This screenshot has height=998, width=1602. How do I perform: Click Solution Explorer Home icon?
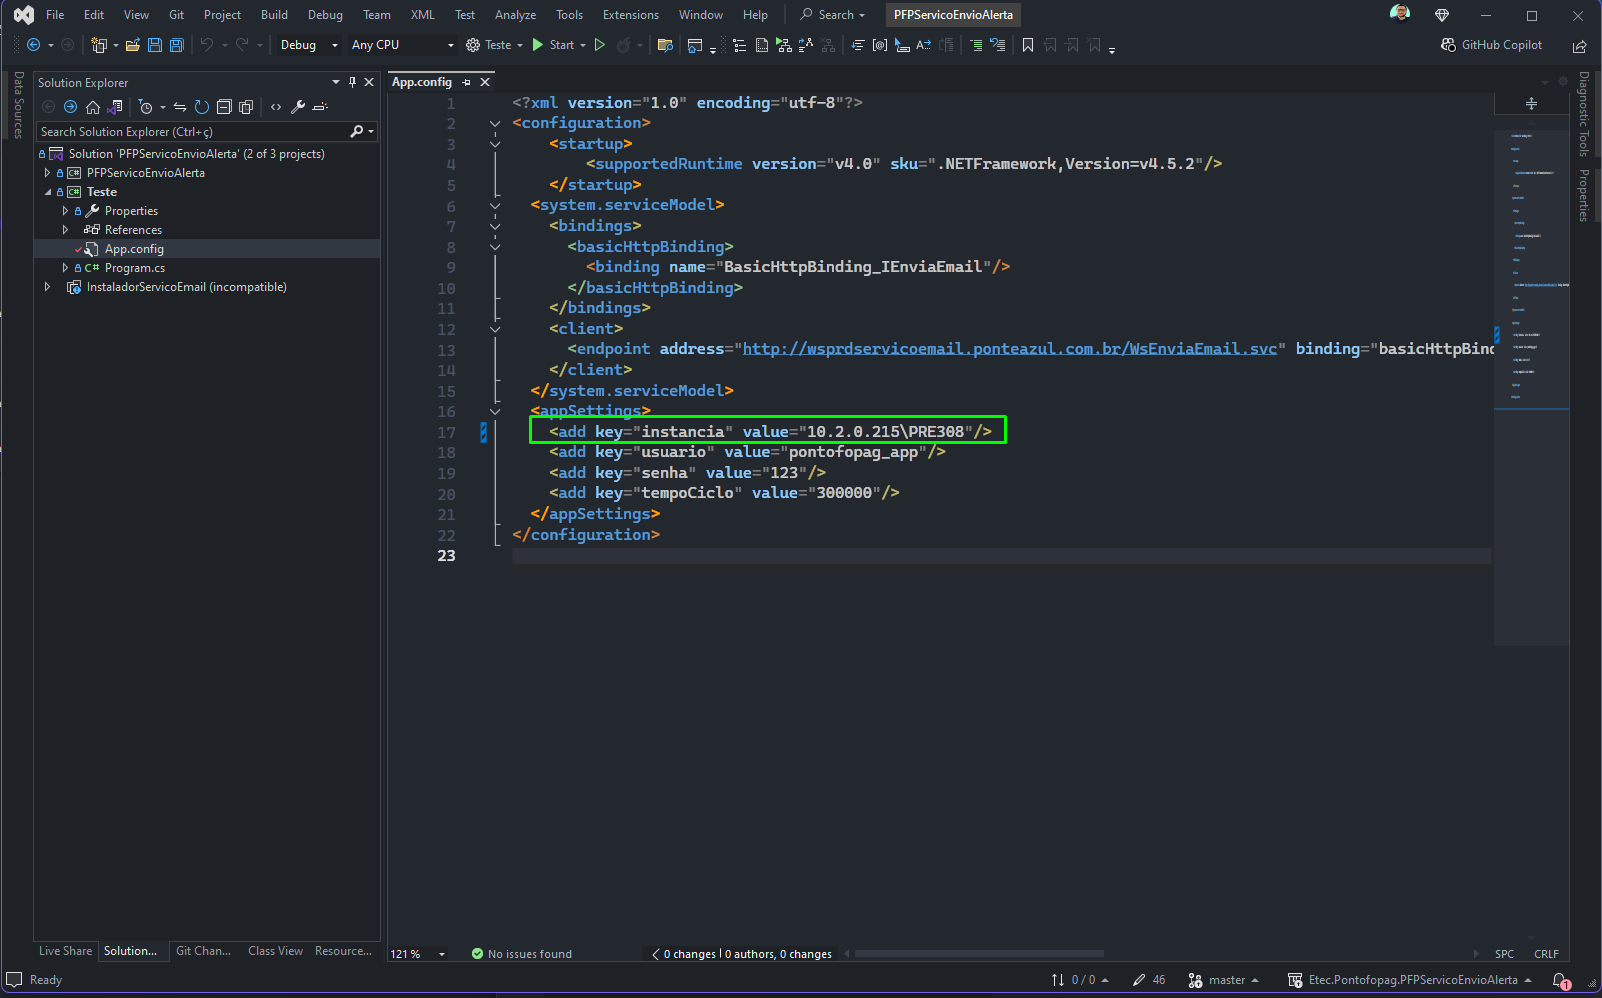tap(93, 107)
